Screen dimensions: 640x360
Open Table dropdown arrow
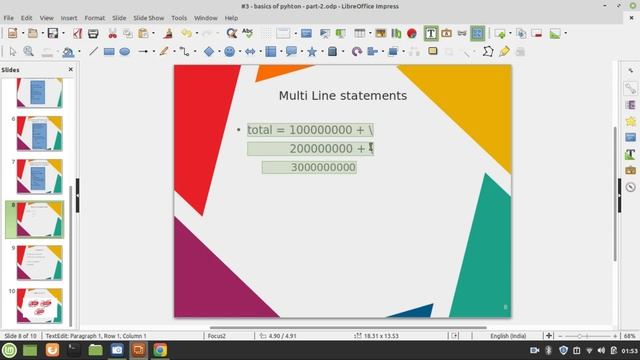(369, 33)
